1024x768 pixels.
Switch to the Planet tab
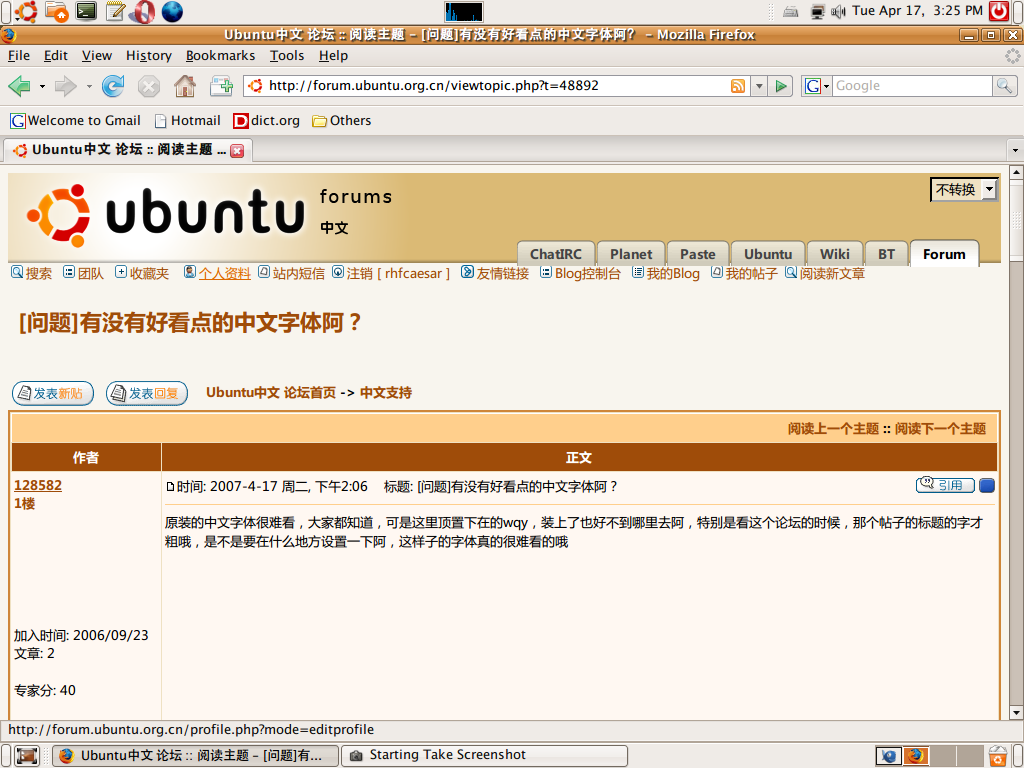coord(631,254)
